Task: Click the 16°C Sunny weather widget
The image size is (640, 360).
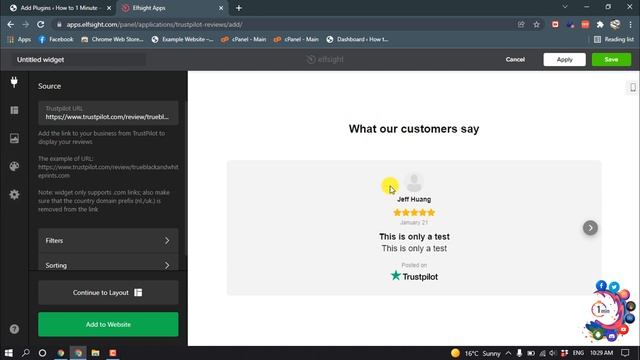Action: coord(476,353)
